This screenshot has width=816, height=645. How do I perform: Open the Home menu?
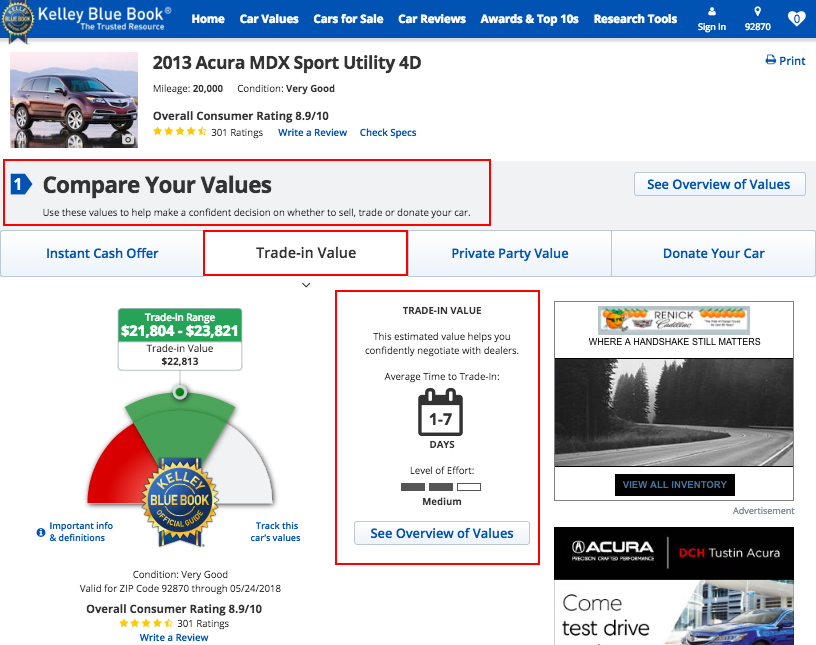(208, 19)
